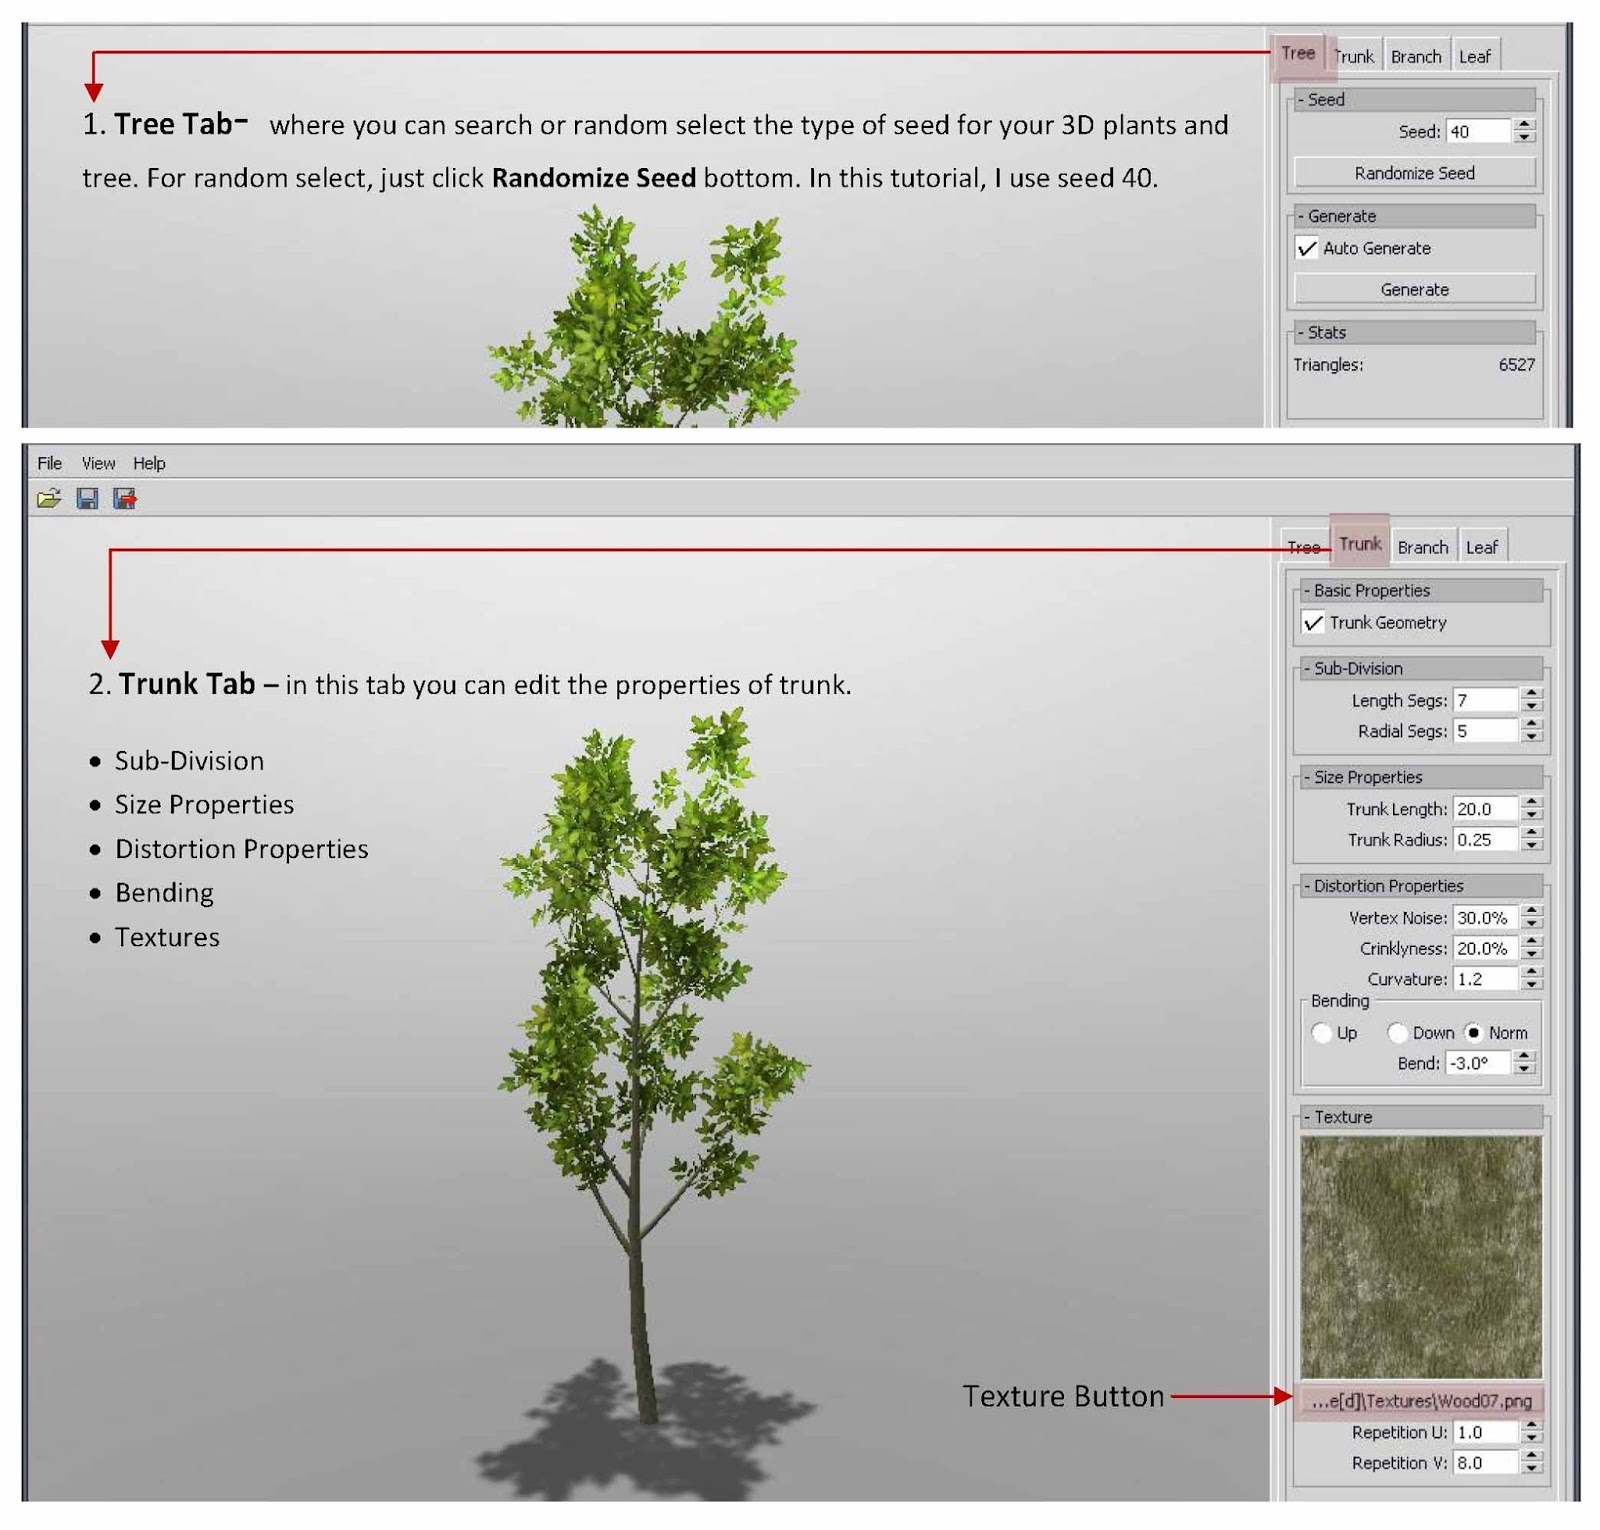Increase the Seed value with its up arrow
Viewport: 1600px width, 1530px height.
(1523, 124)
